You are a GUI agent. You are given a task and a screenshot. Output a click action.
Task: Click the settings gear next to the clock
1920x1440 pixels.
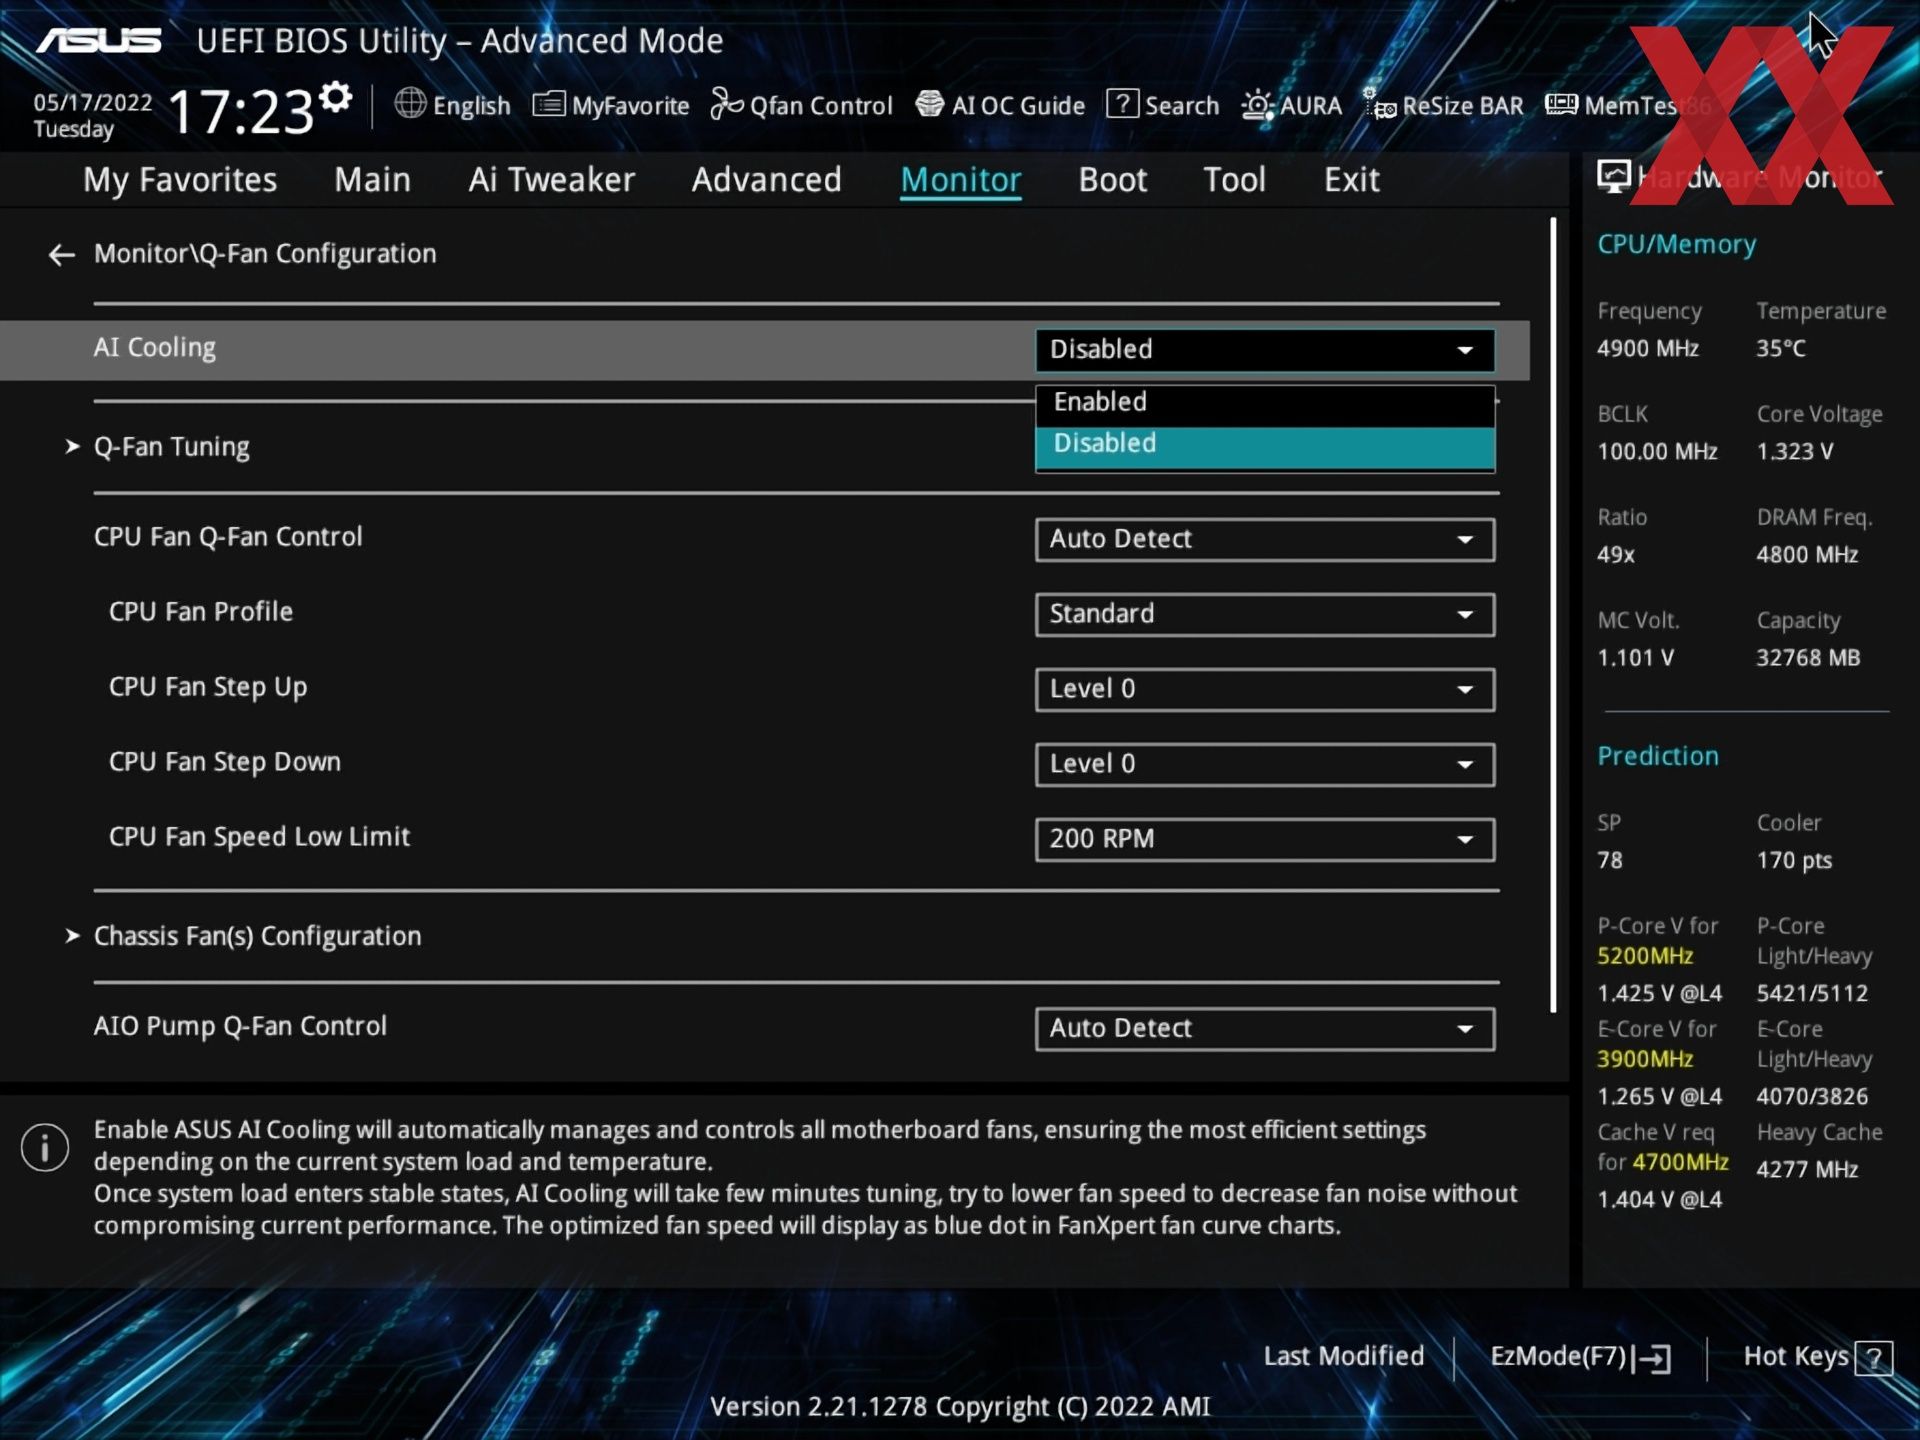pos(336,97)
